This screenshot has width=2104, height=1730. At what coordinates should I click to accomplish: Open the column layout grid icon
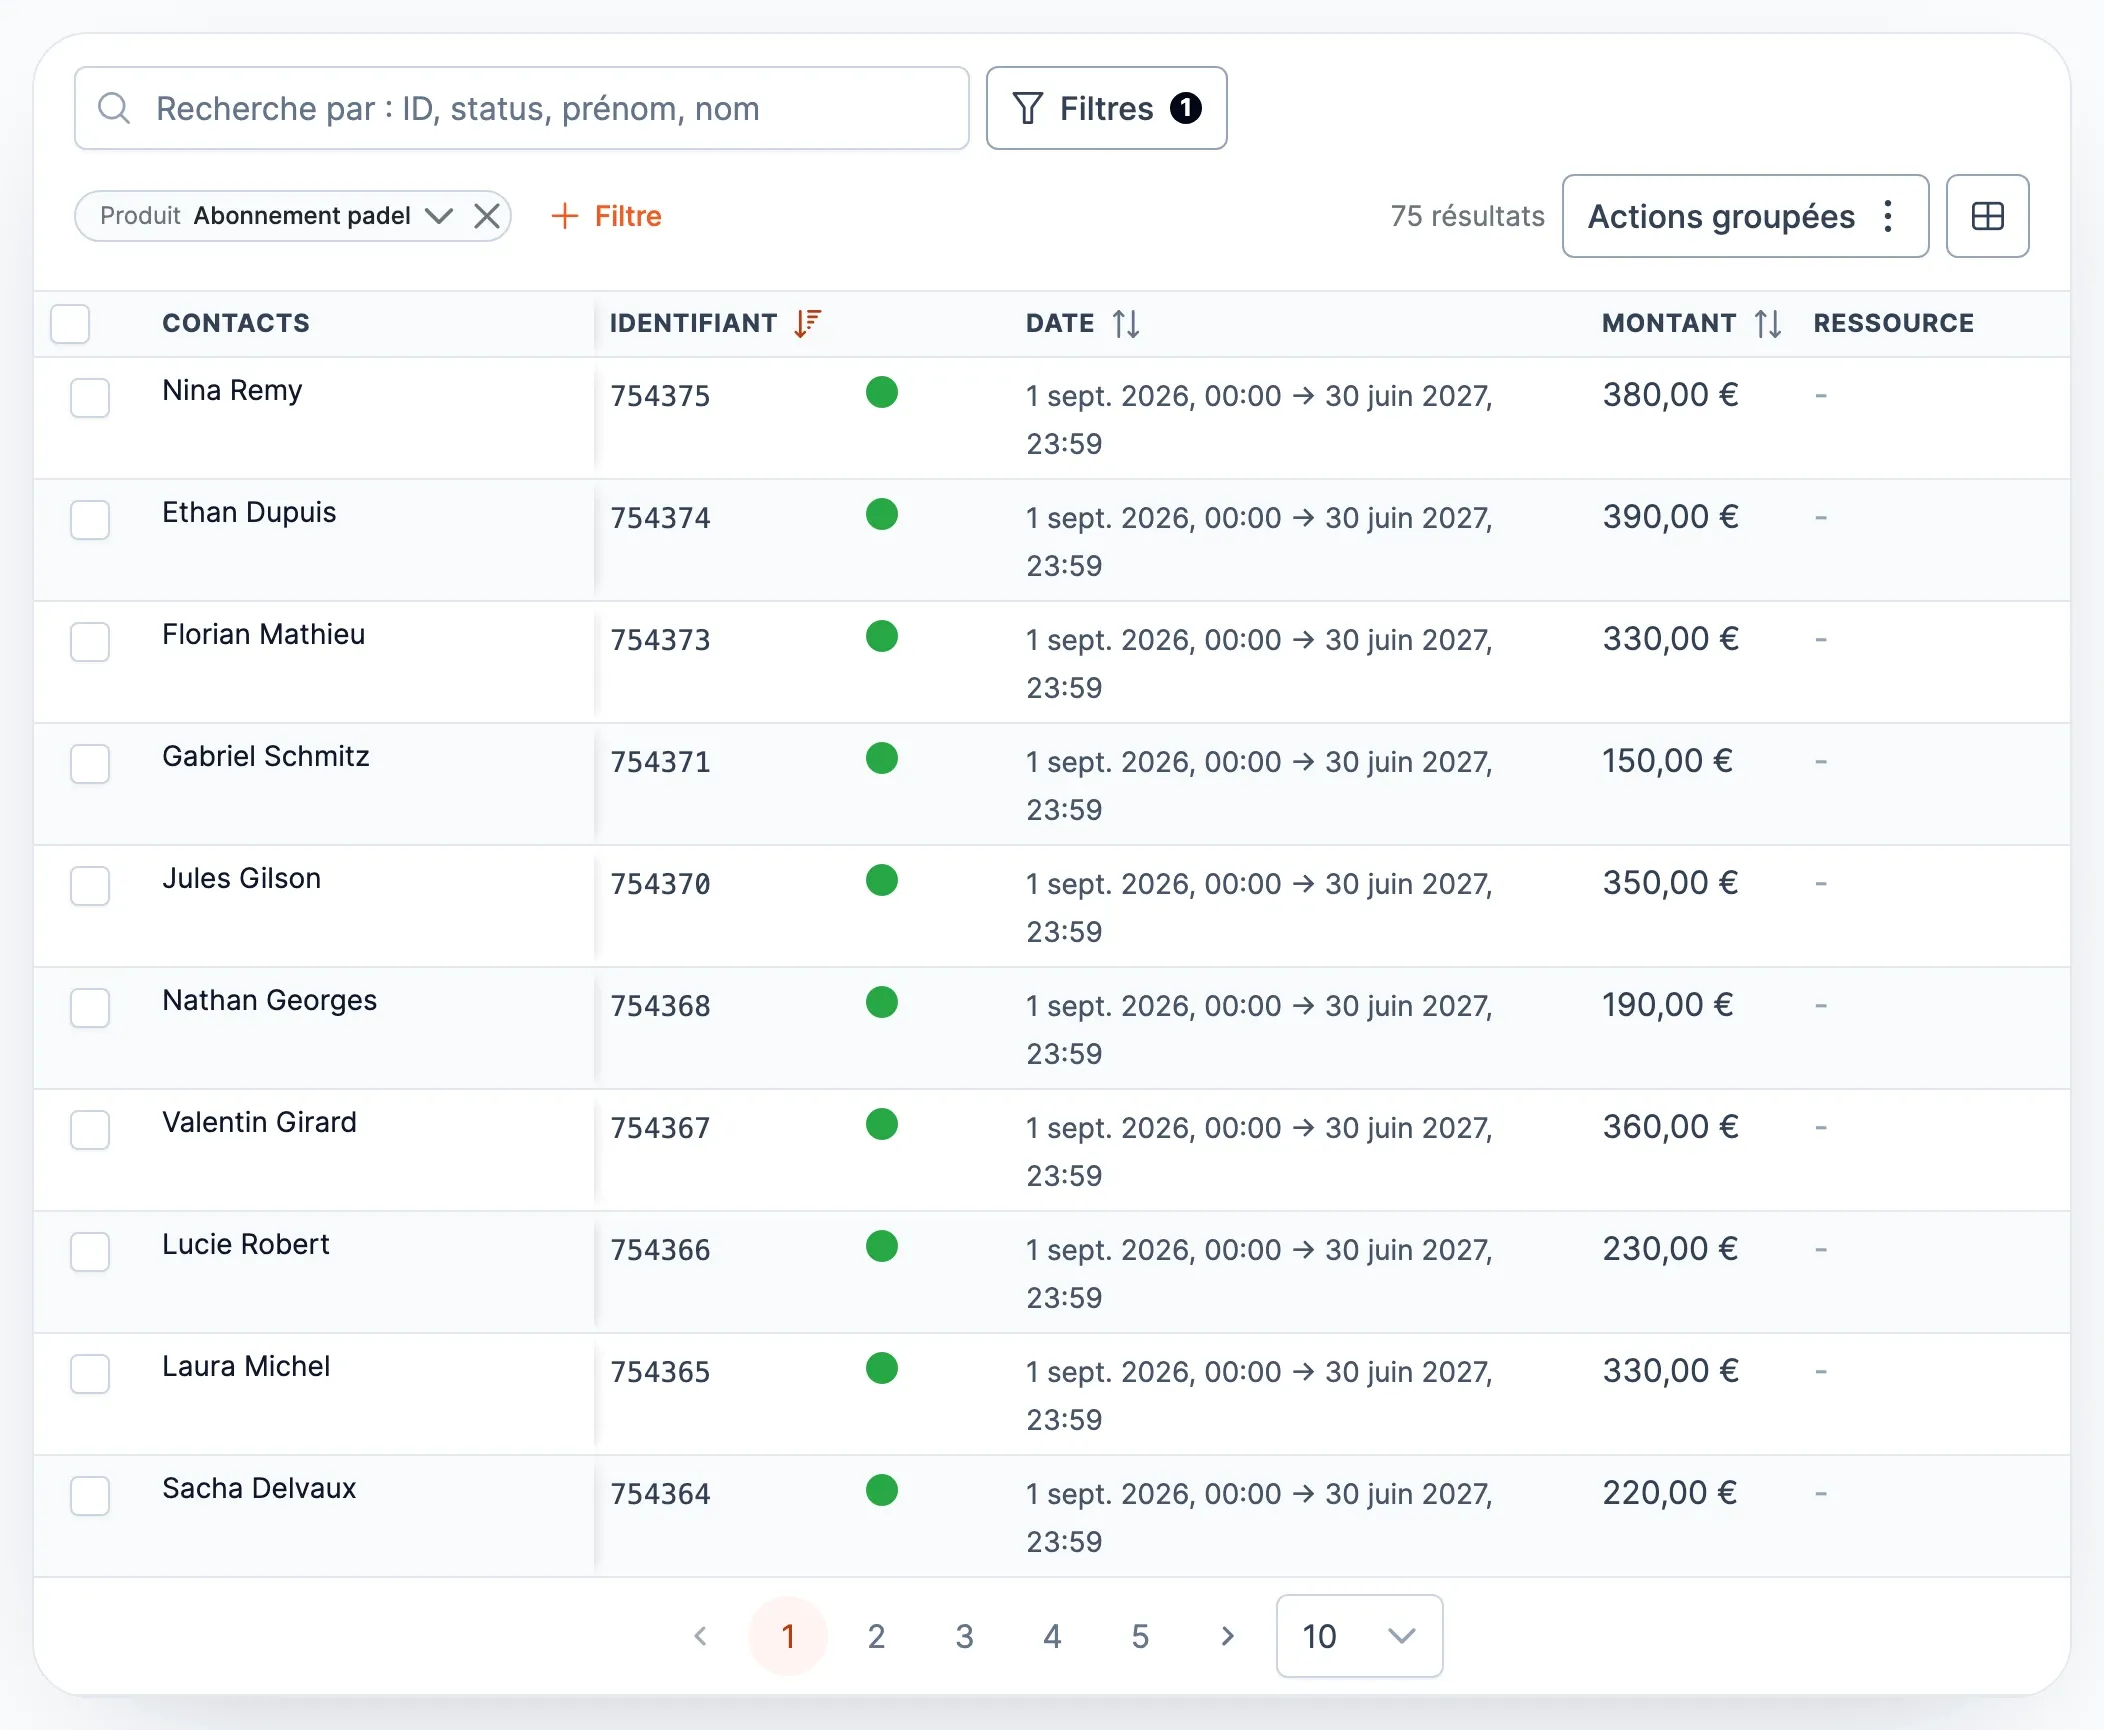click(1987, 216)
